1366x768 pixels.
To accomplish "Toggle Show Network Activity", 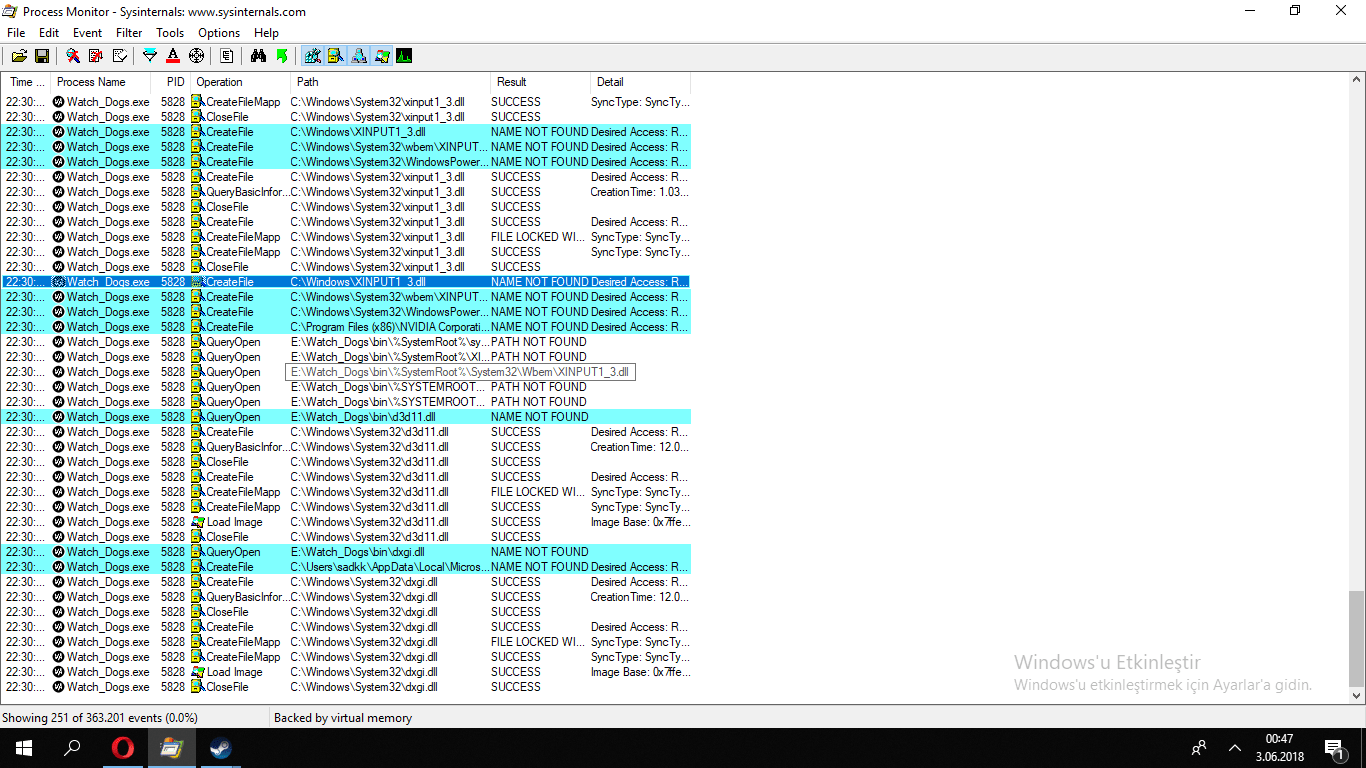I will pyautogui.click(x=358, y=56).
